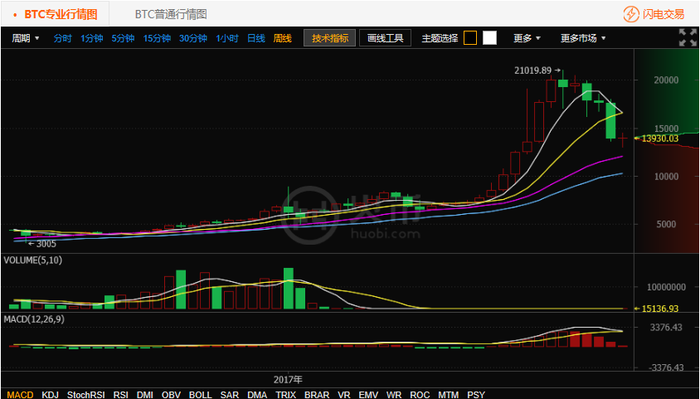Click 闪电交易 link
The image size is (700, 399).
[663, 14]
